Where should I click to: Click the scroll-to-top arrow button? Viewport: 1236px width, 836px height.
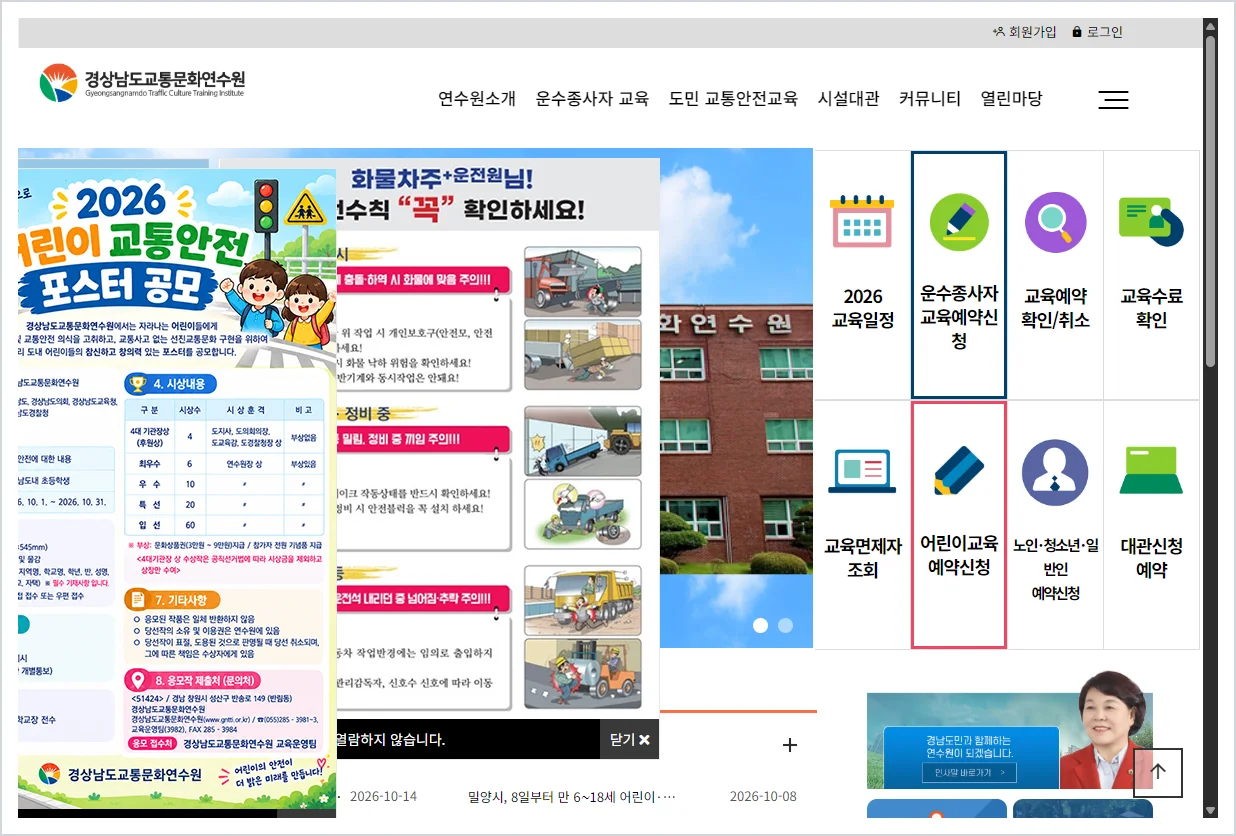coord(1158,772)
